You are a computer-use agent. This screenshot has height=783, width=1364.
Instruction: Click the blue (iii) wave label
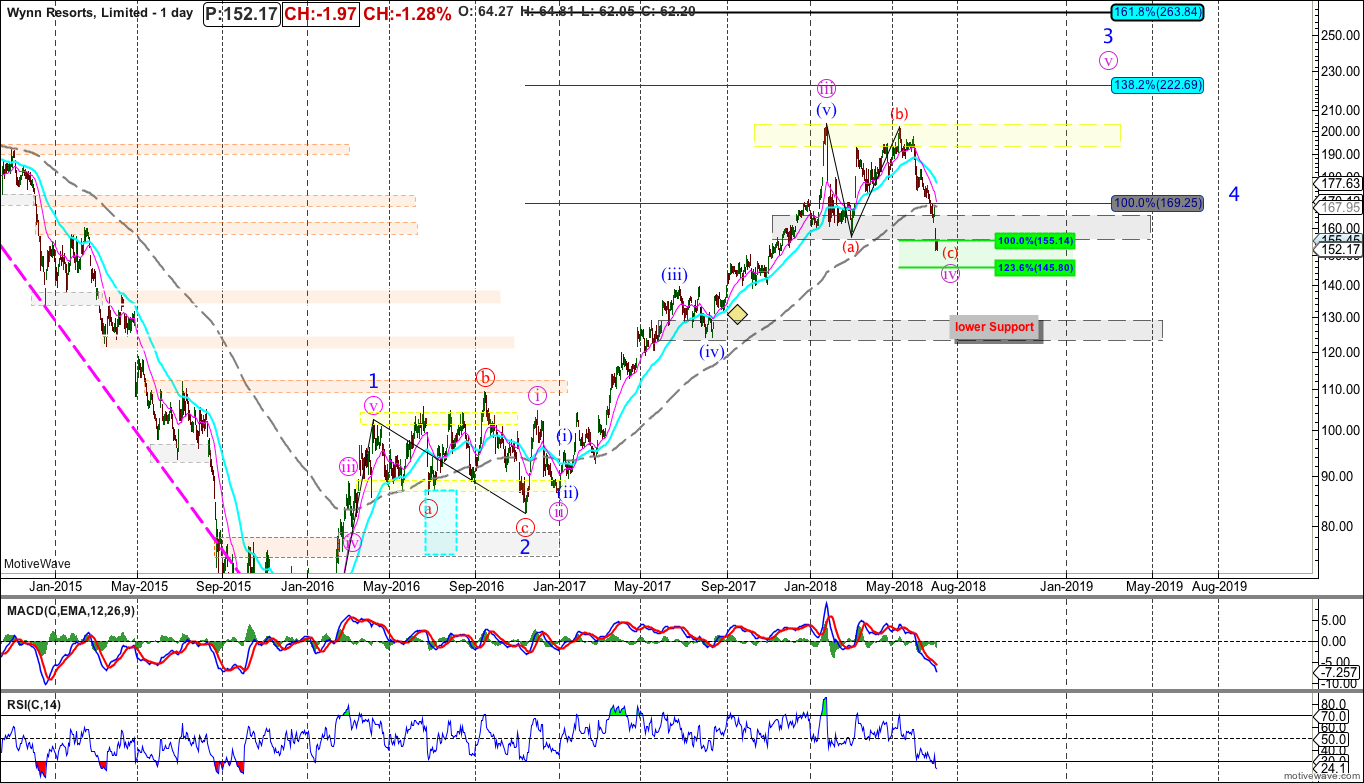(674, 274)
